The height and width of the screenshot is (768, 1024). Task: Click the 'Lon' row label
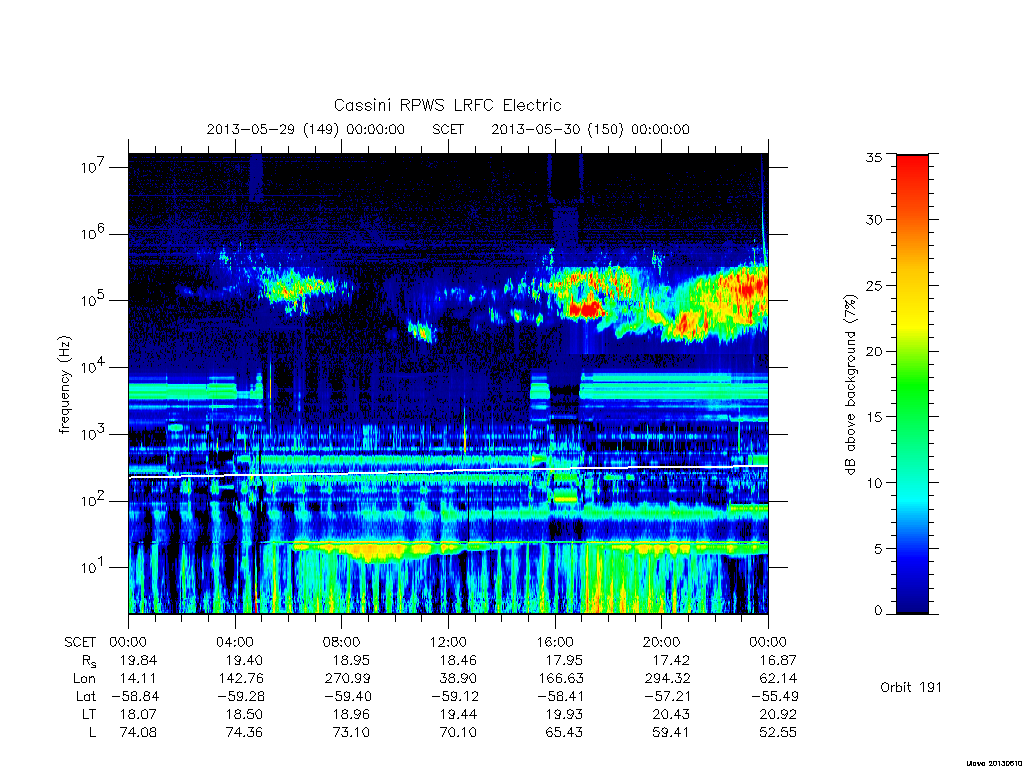(84, 679)
